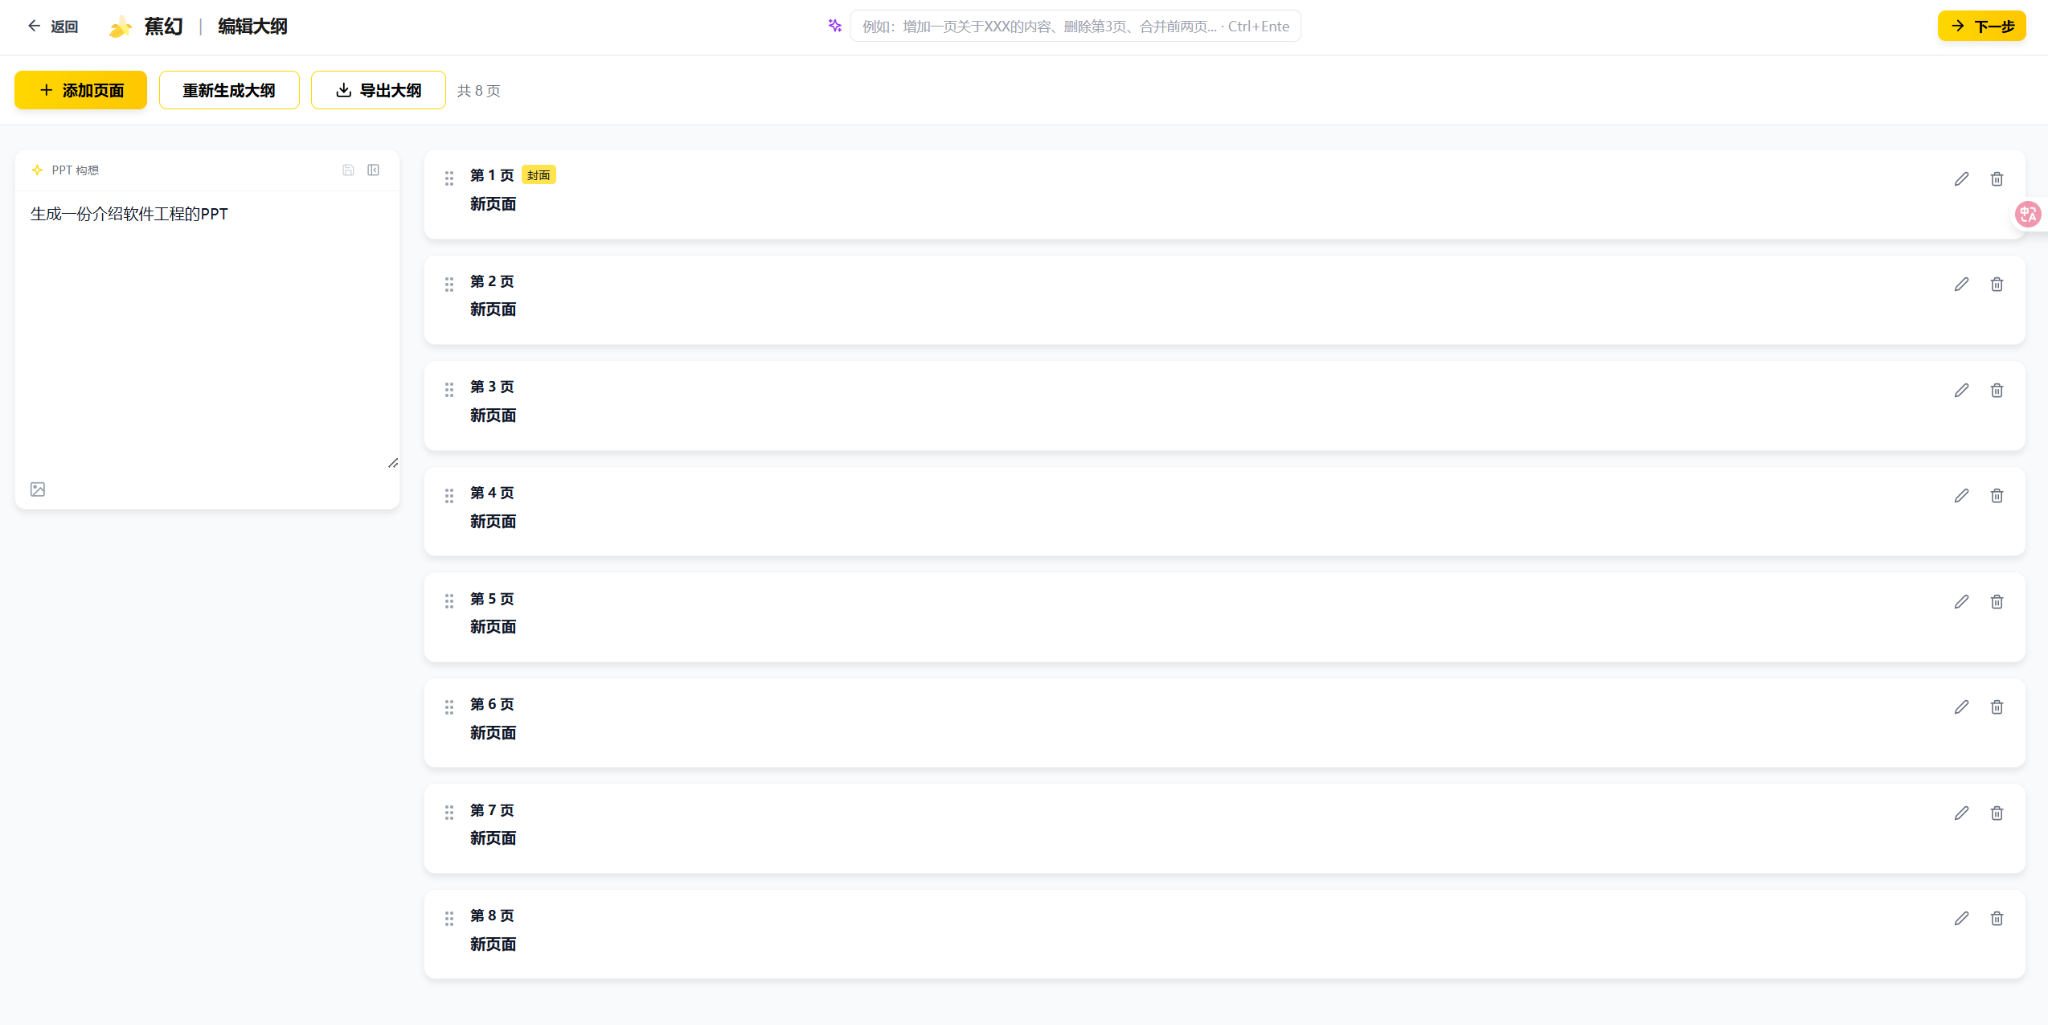Click the image upload icon below the prompt
Viewport: 2048px width, 1025px height.
click(x=38, y=489)
